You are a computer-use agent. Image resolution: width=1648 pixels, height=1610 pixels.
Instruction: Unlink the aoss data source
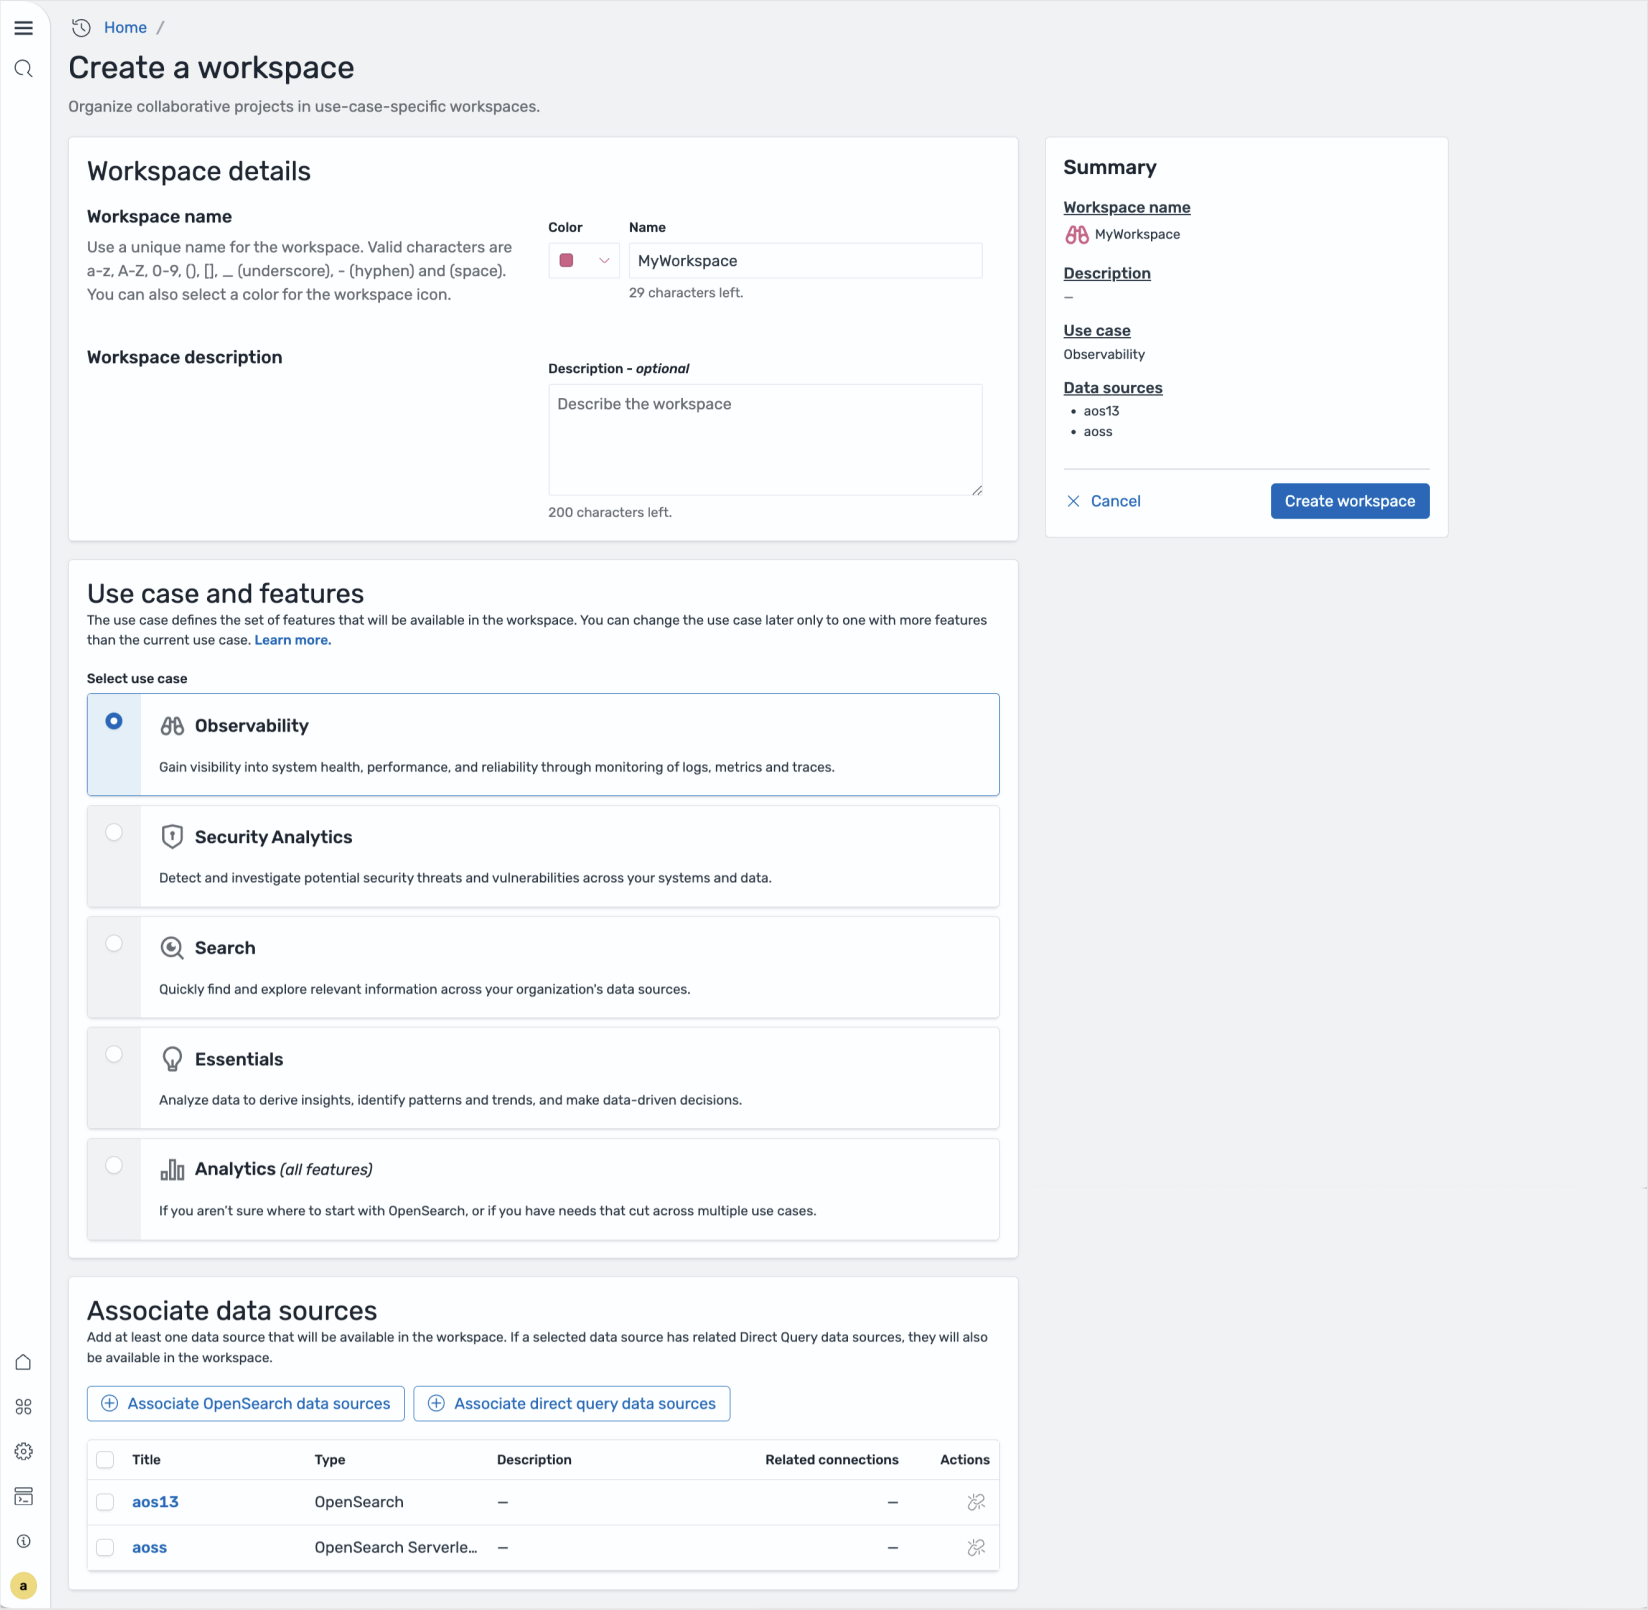coord(977,1548)
